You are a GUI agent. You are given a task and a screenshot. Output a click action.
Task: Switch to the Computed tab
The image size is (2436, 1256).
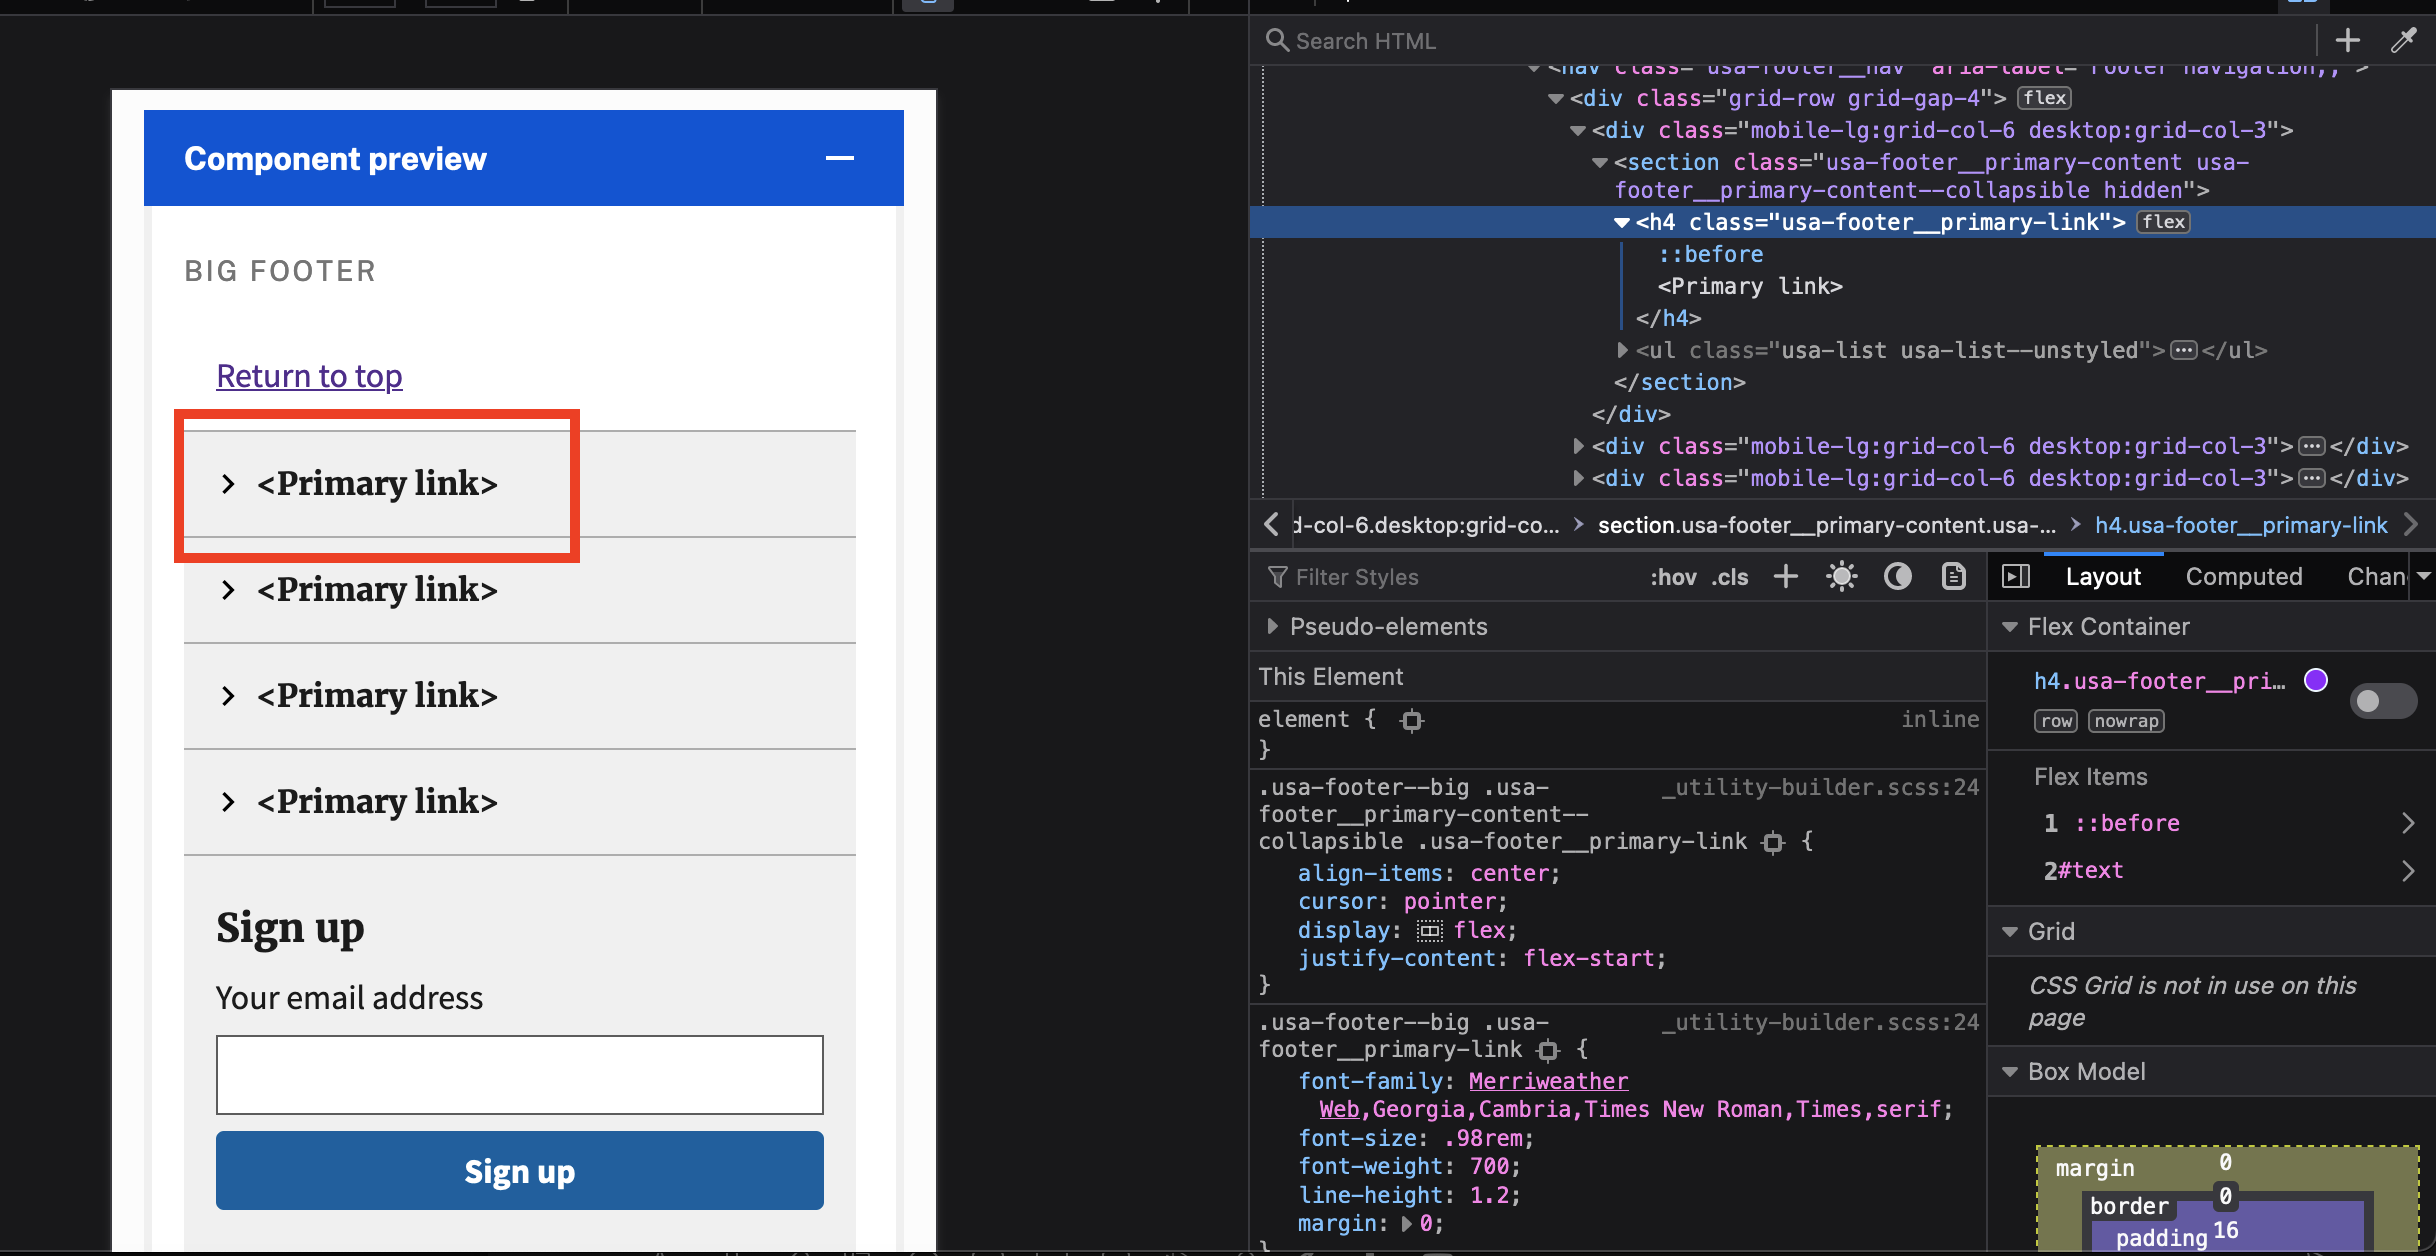click(2244, 576)
